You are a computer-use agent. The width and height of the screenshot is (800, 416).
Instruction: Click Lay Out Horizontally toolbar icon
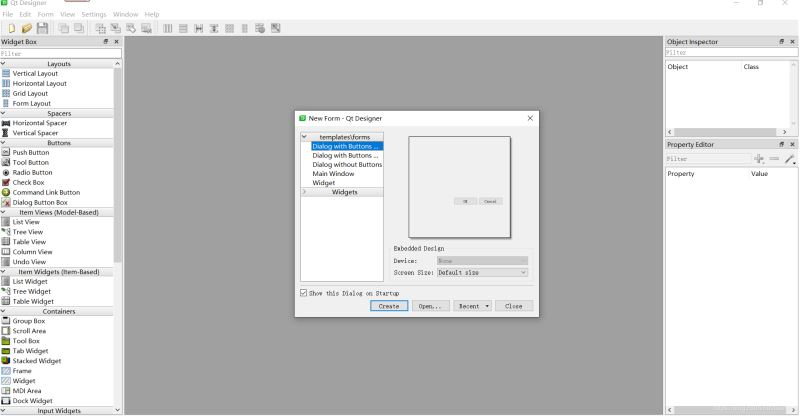point(168,28)
